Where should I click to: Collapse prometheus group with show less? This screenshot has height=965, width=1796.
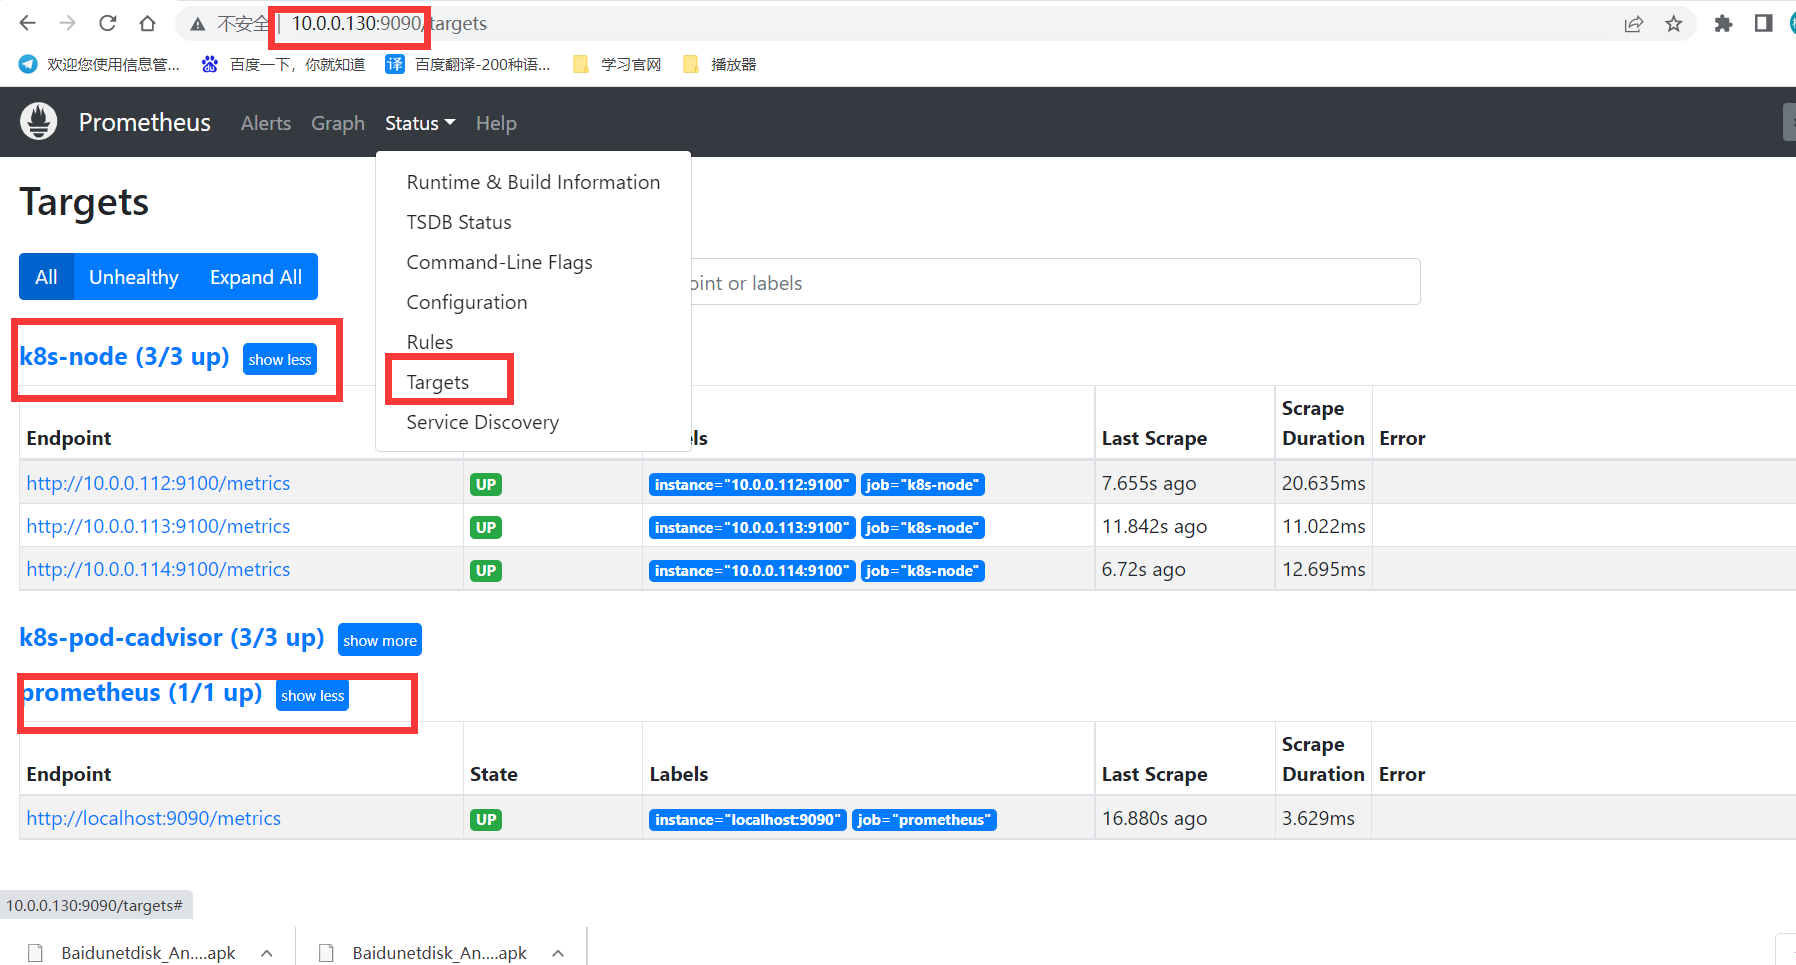pos(312,695)
